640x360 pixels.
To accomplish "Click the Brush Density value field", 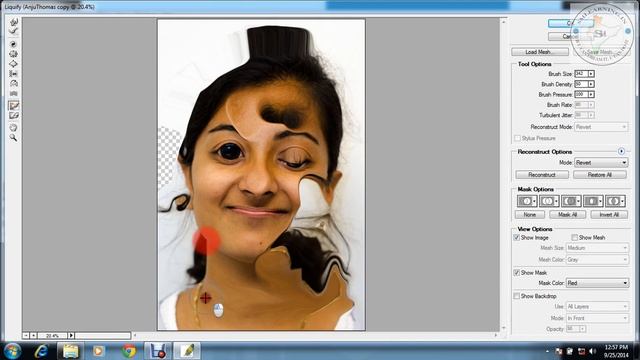I will [x=581, y=84].
